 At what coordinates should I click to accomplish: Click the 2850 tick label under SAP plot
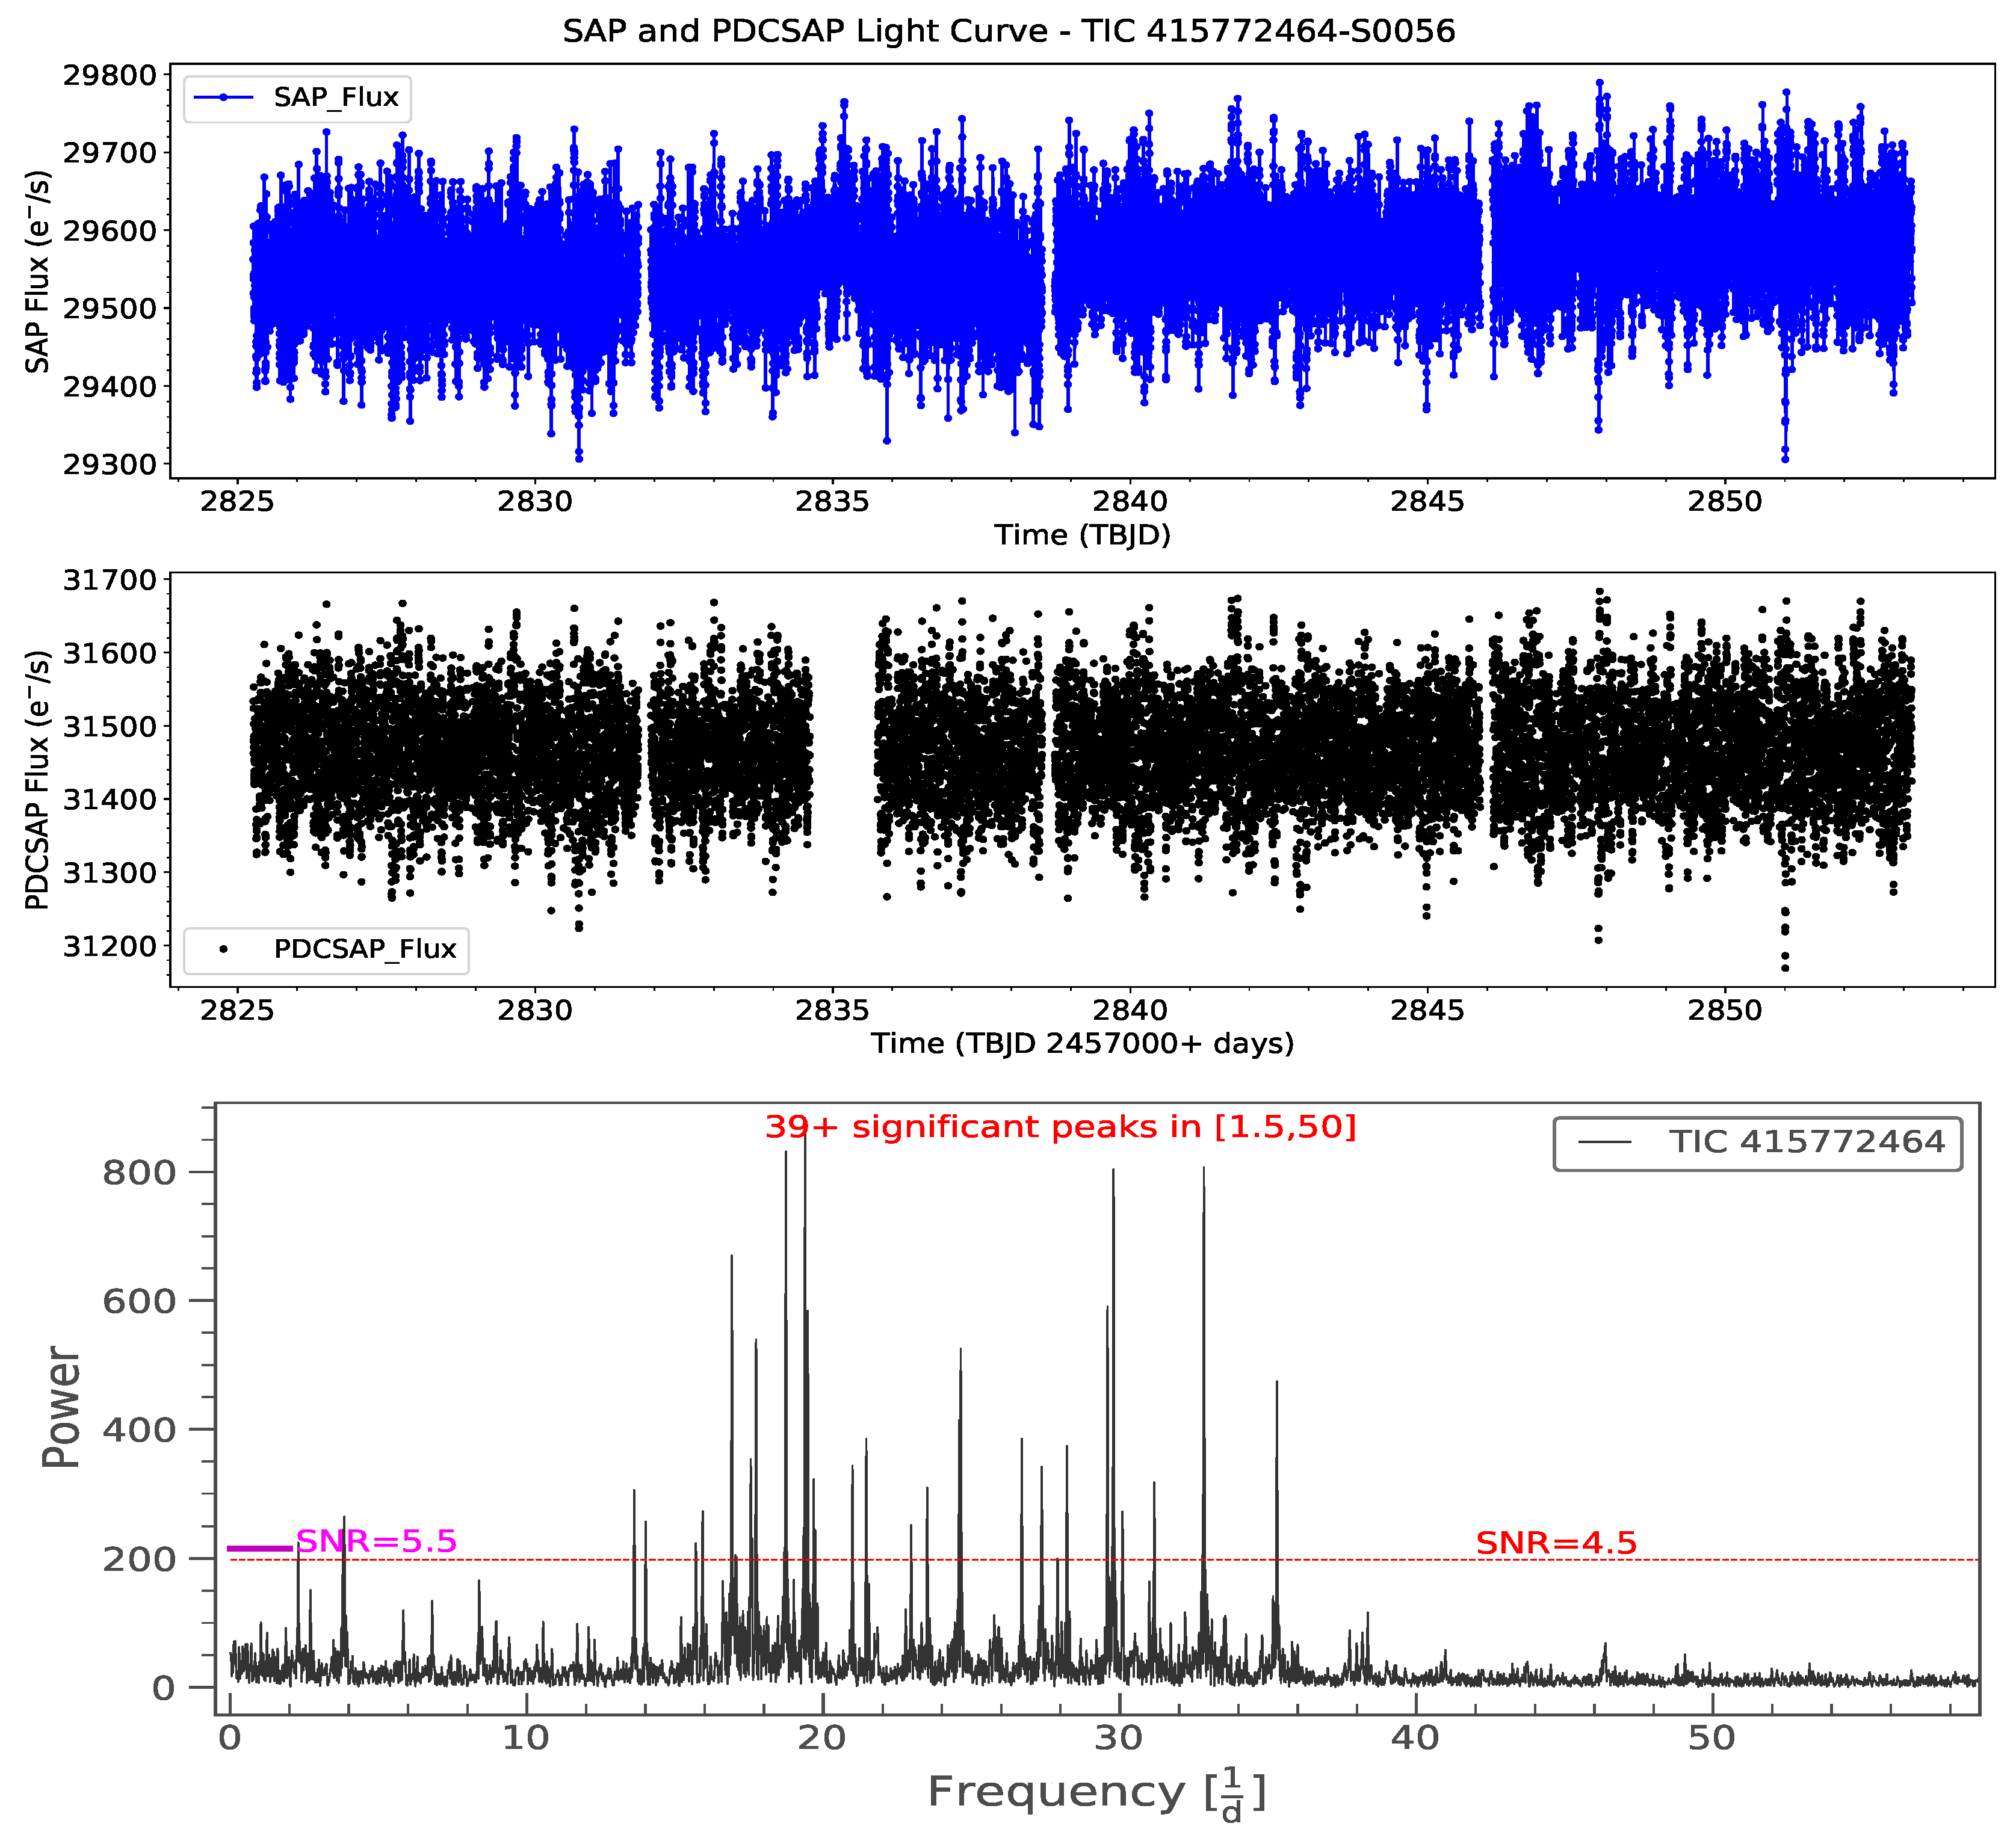1725,501
